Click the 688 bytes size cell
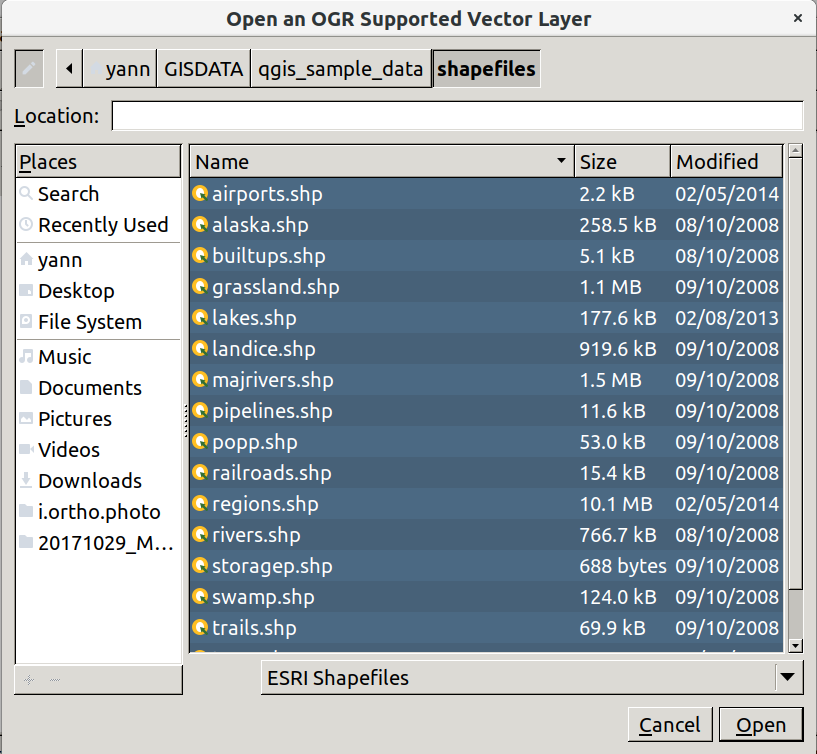The width and height of the screenshot is (817, 754). tap(623, 566)
